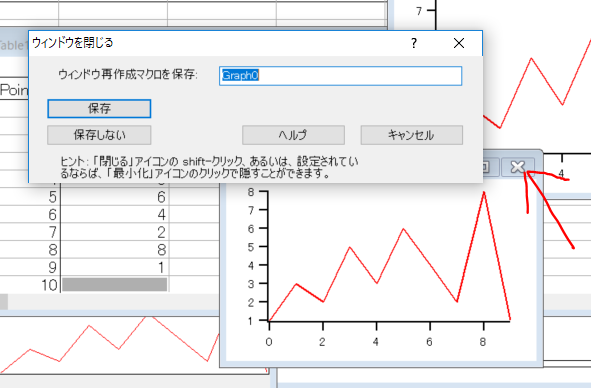This screenshot has width=591, height=388.
Task: Cancel closing with キャンセル button
Action: 412,135
